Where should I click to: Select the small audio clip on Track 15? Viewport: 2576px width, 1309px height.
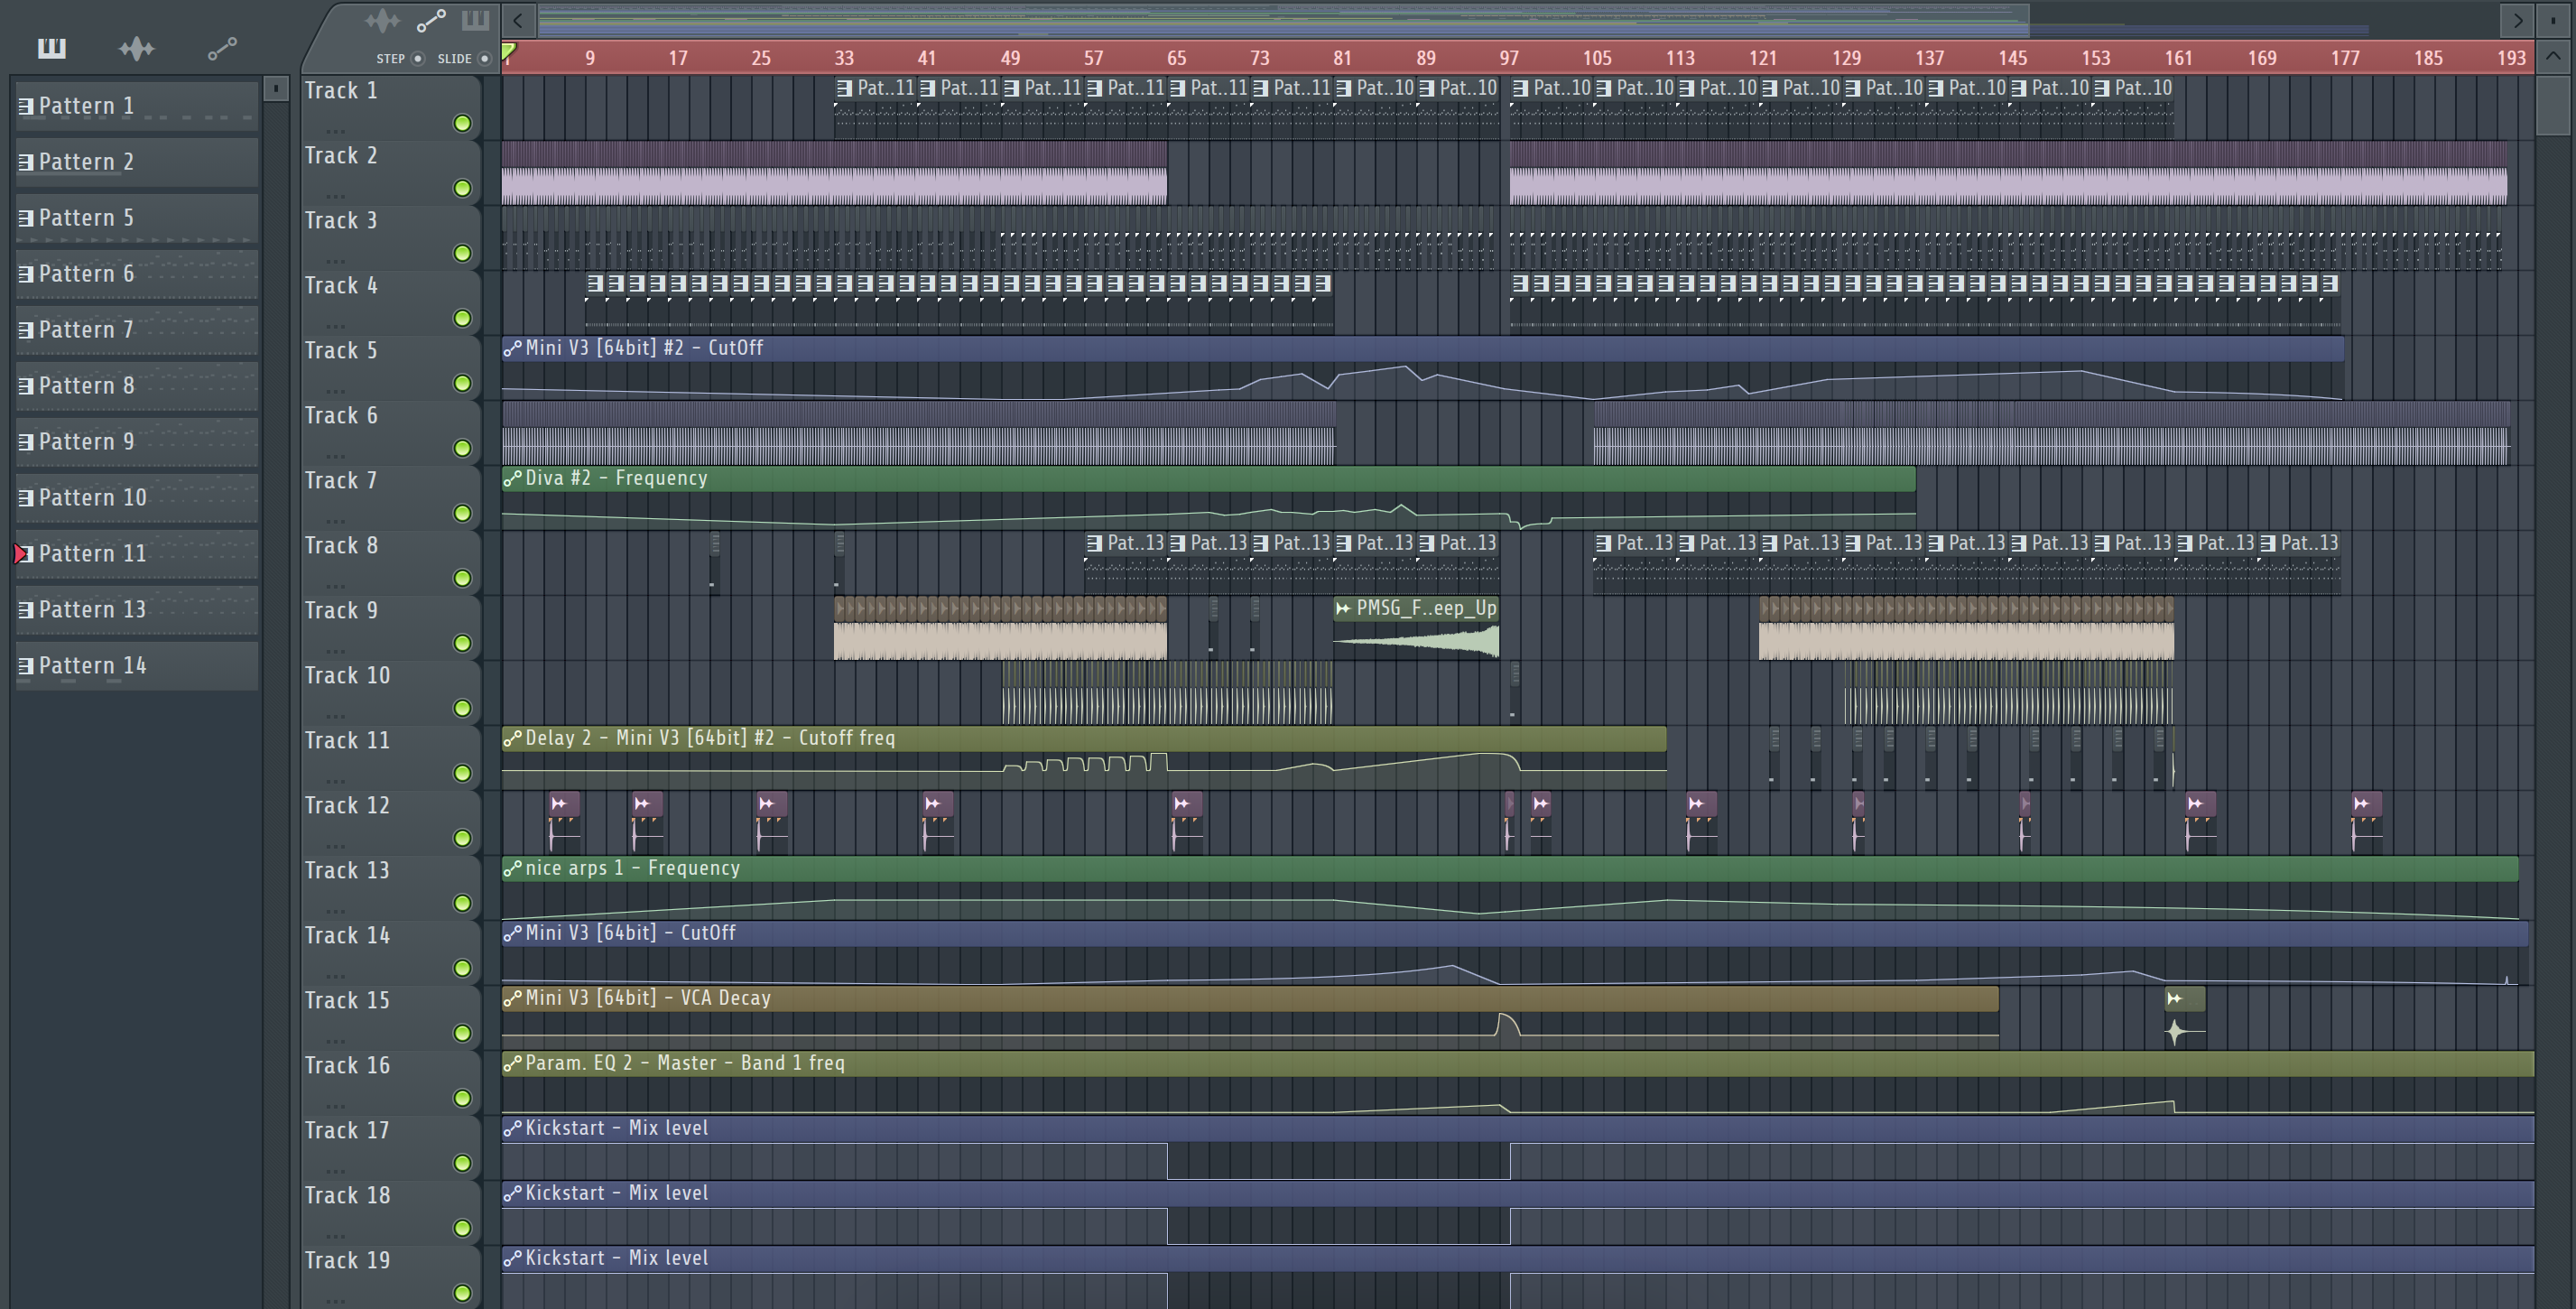[2184, 1017]
